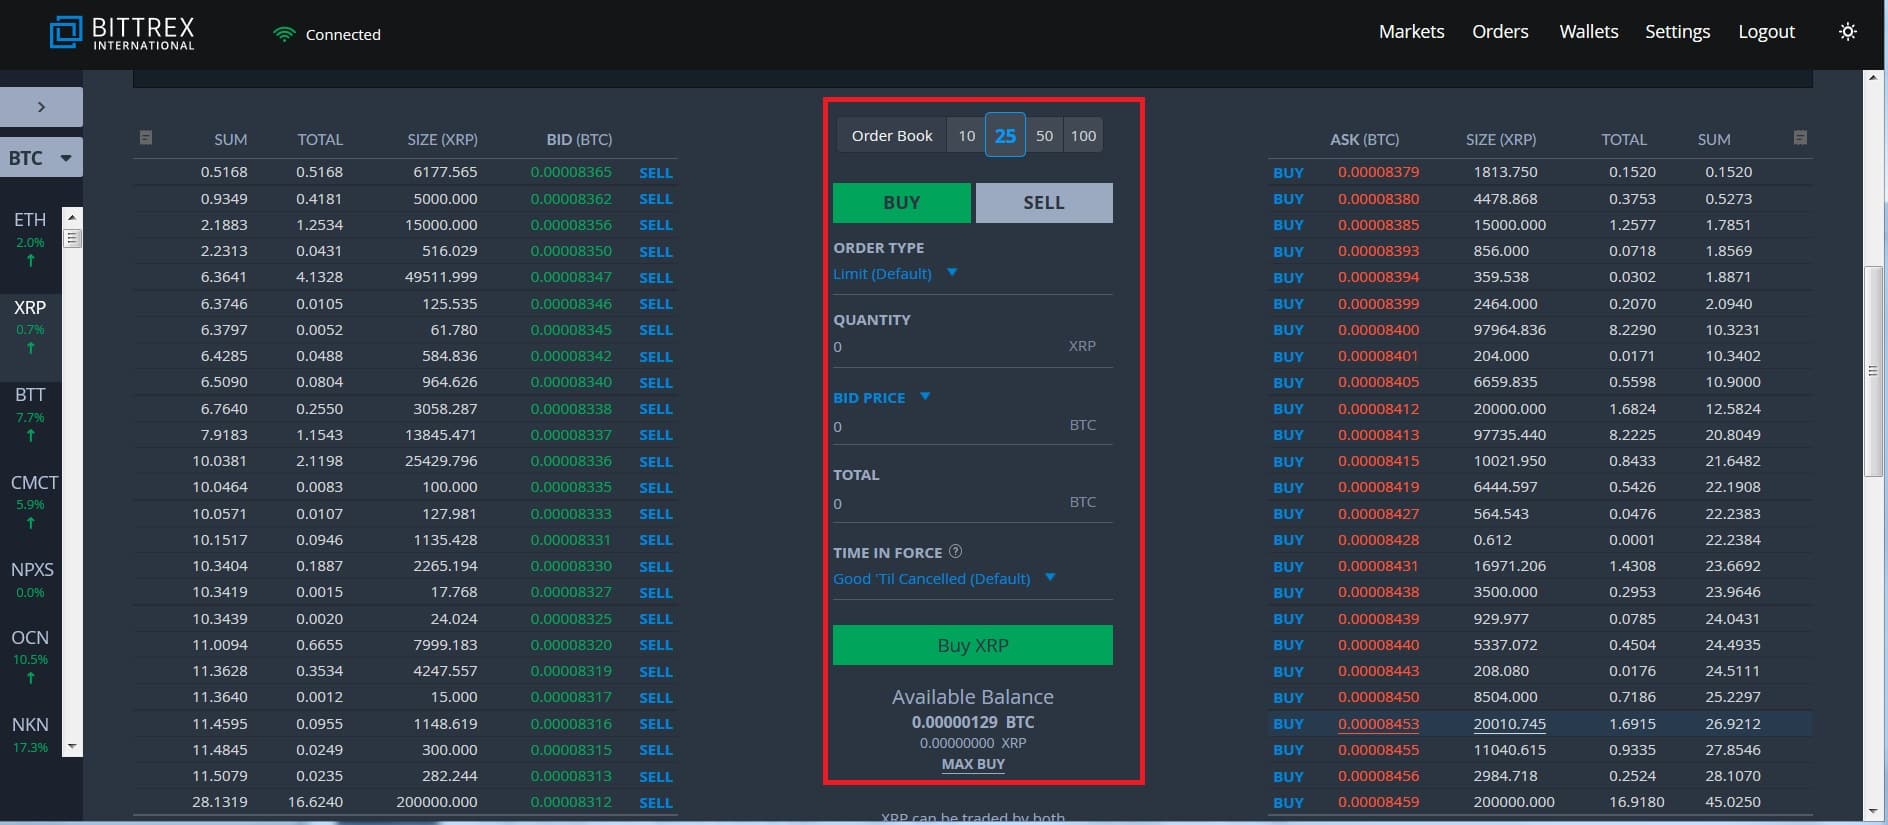
Task: Select NKN market in sidebar
Action: coord(30,733)
